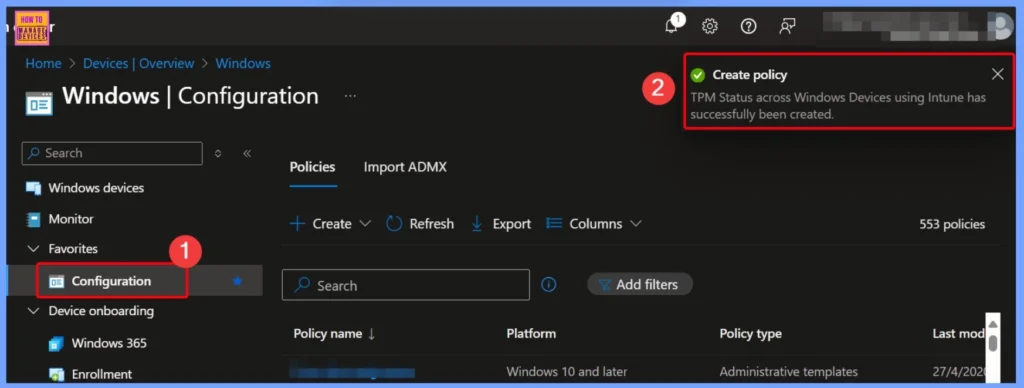Toggle sidebar expand/collapse arrows icon

(218, 154)
